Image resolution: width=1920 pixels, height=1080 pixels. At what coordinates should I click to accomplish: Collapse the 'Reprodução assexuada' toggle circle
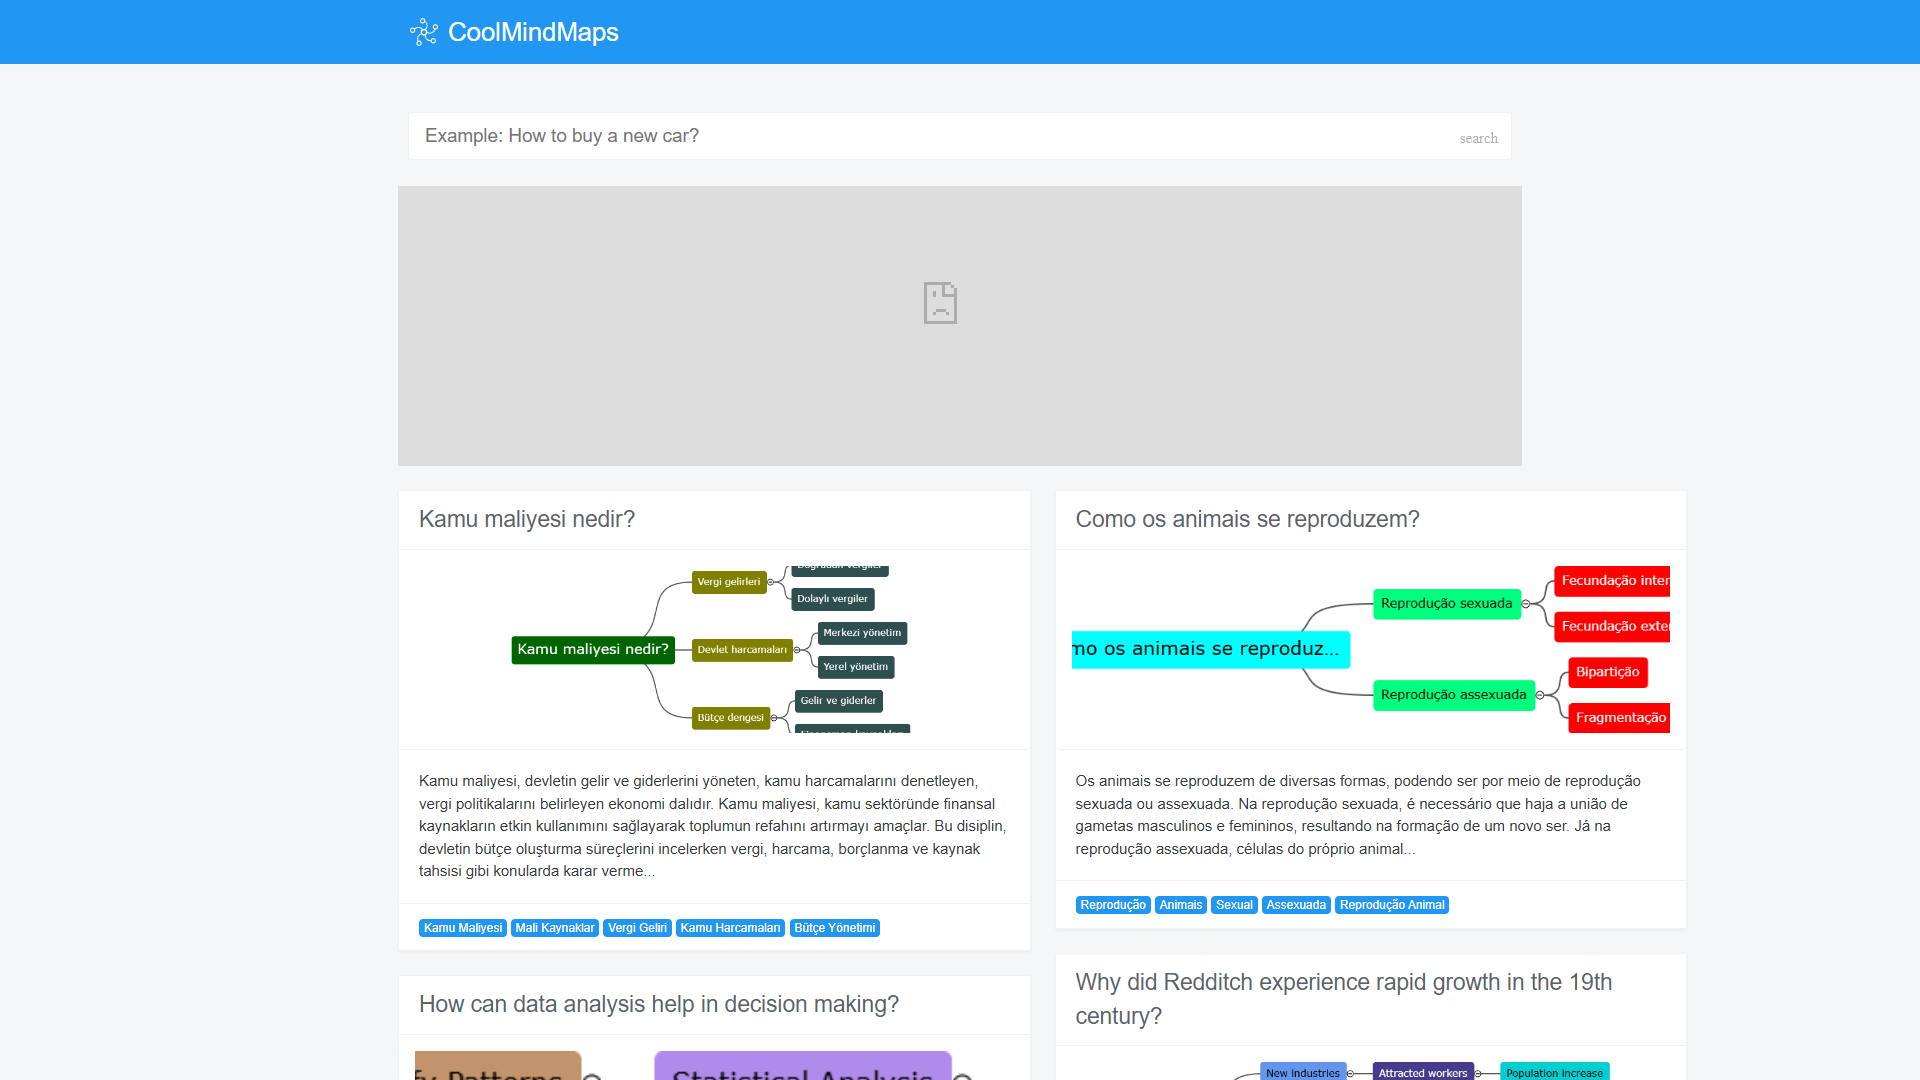pos(1540,695)
